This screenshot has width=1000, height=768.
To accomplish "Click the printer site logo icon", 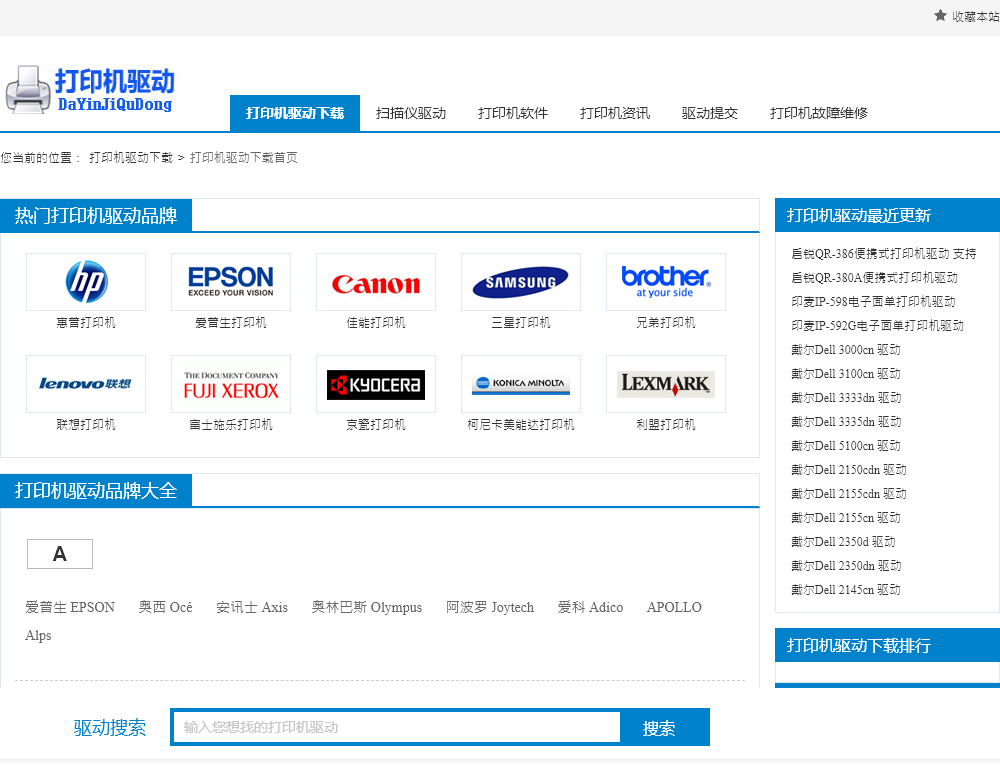I will pyautogui.click(x=28, y=90).
